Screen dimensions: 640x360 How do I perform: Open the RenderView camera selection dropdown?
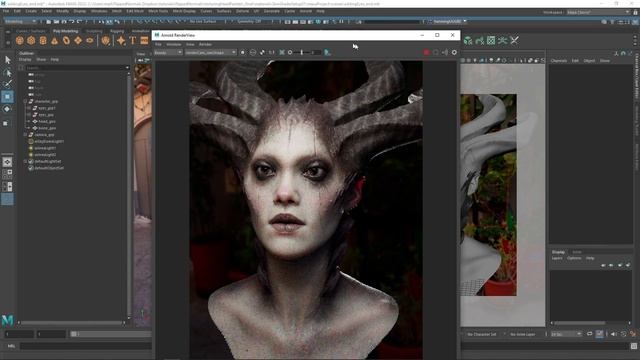point(211,52)
